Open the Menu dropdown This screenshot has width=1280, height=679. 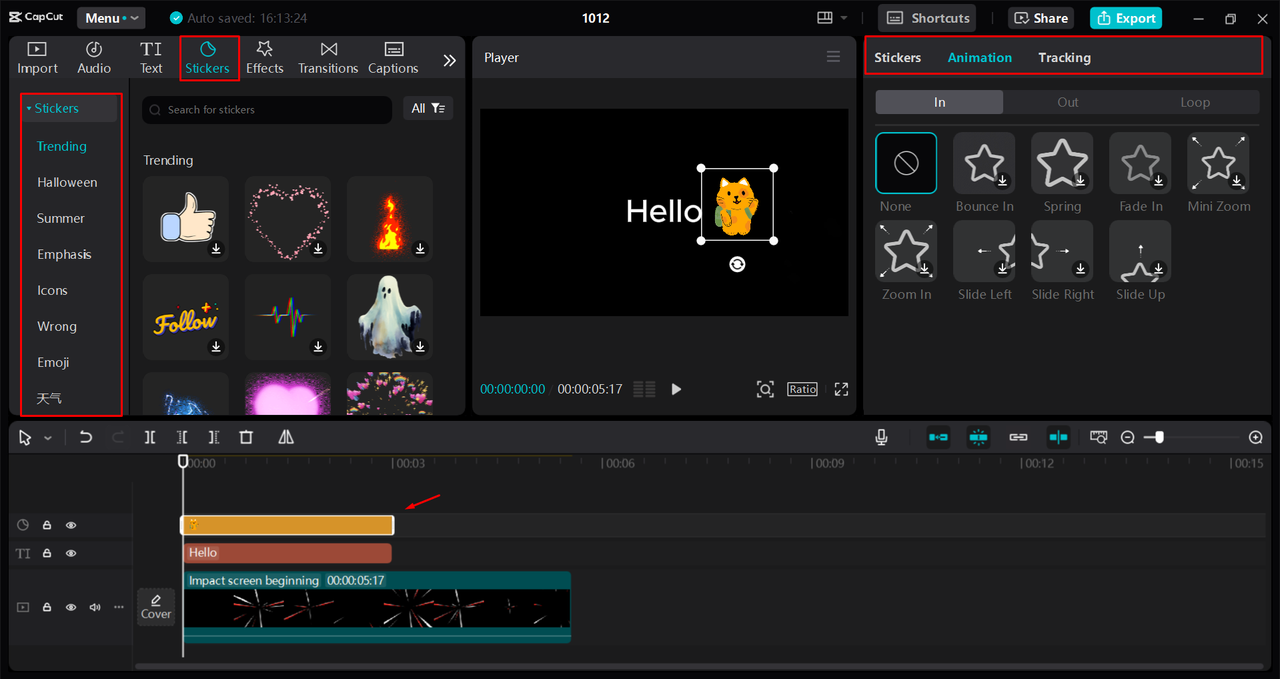(x=111, y=18)
